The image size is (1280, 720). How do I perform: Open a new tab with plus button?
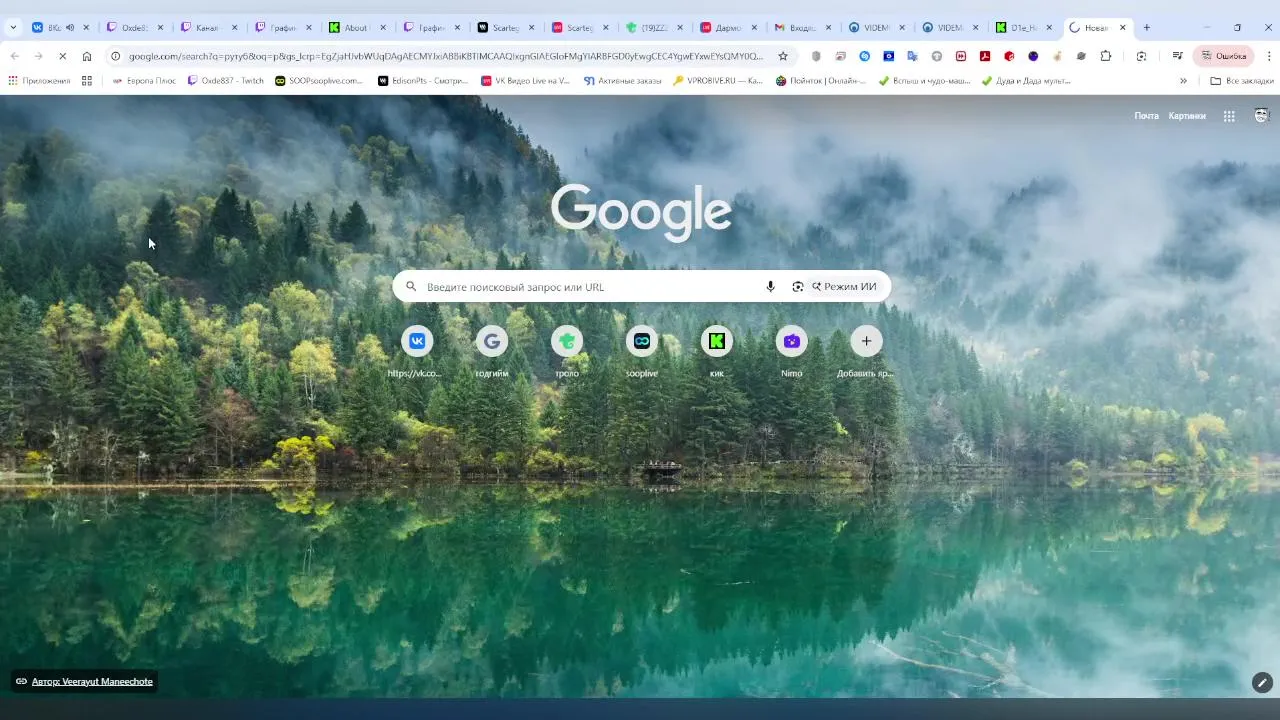[x=1147, y=28]
